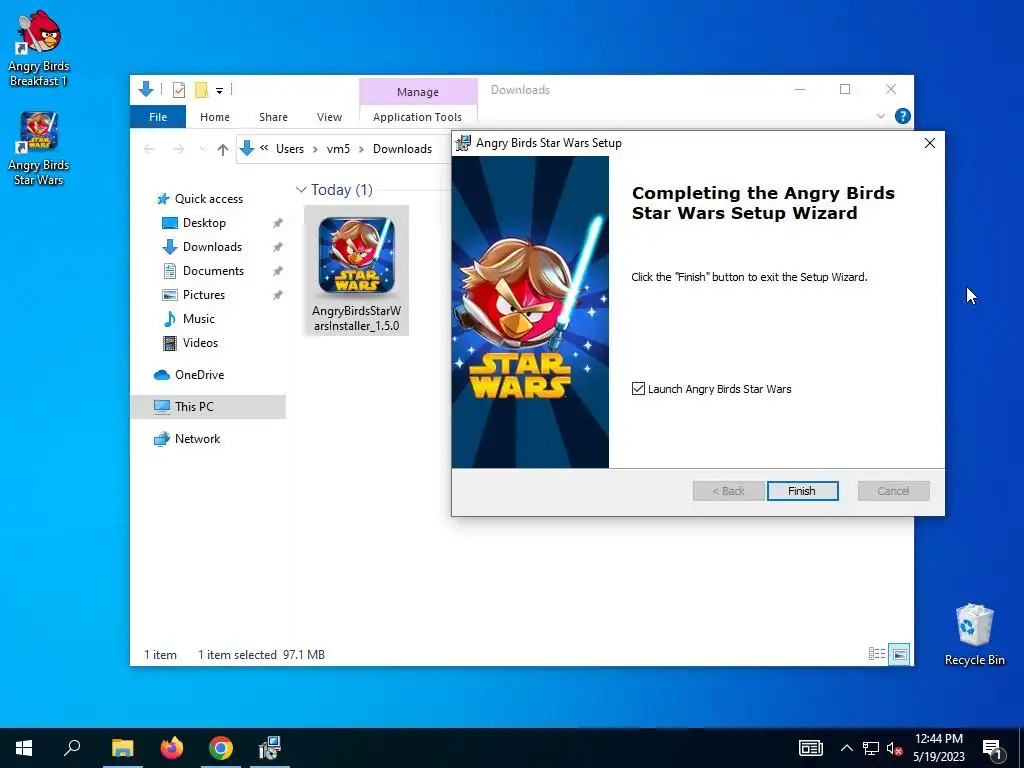Switch to large icons view
Viewport: 1024px width, 768px height.
900,654
